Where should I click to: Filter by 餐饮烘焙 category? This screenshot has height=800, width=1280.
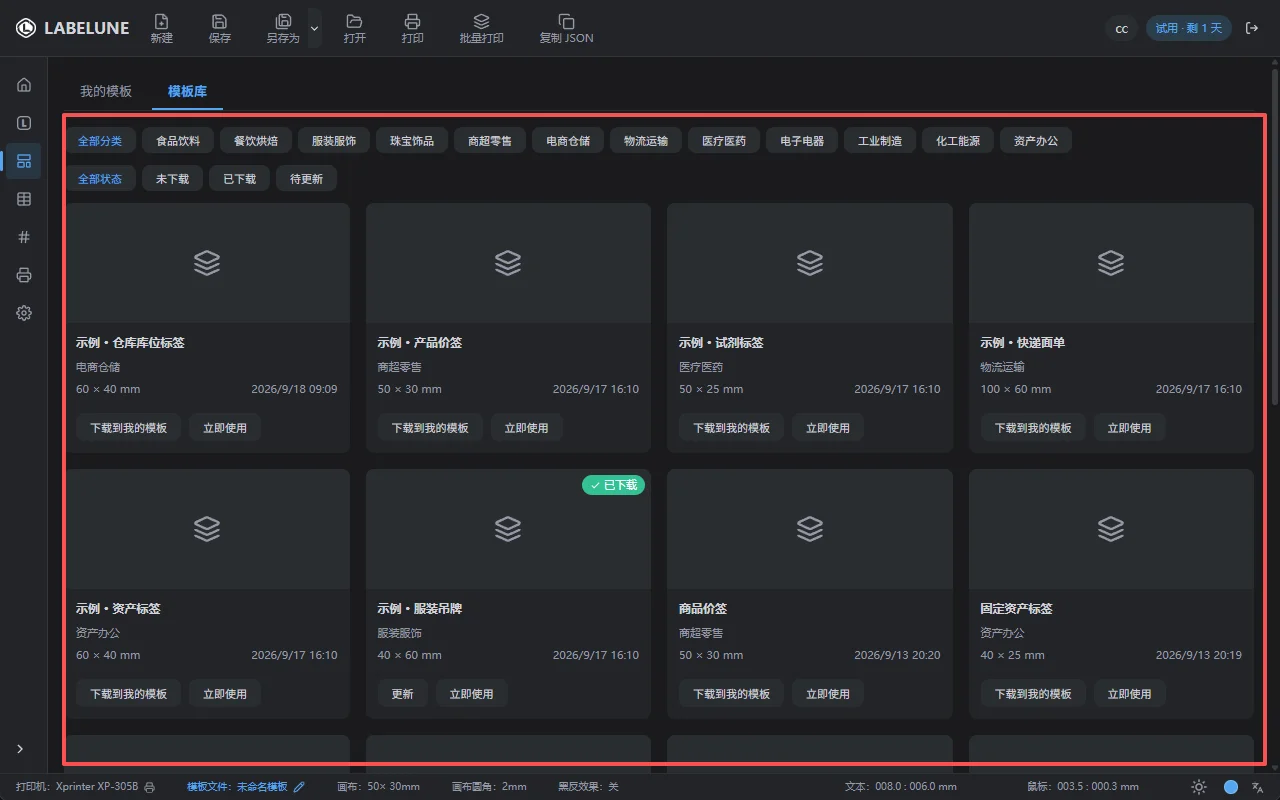256,141
